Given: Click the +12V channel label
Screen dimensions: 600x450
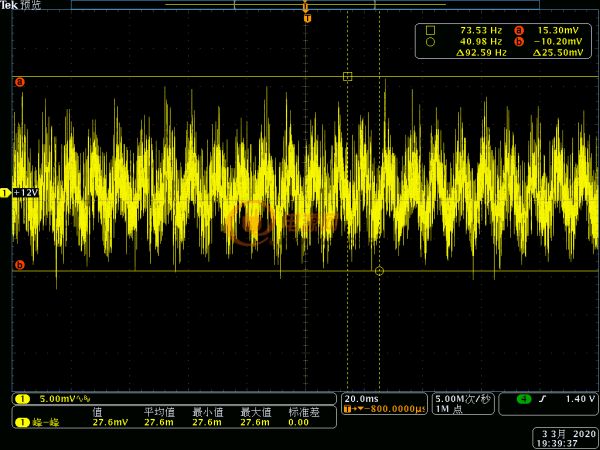Looking at the screenshot, I should (x=26, y=192).
